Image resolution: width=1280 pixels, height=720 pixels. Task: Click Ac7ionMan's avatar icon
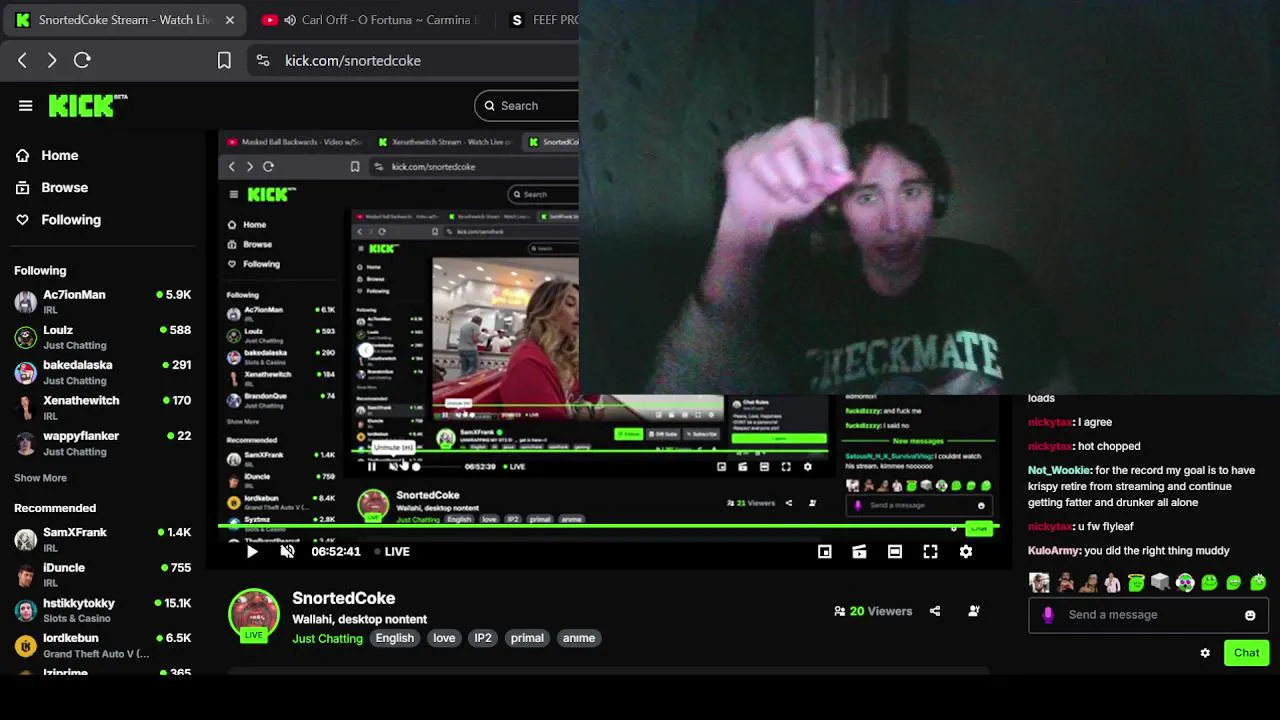tap(25, 302)
